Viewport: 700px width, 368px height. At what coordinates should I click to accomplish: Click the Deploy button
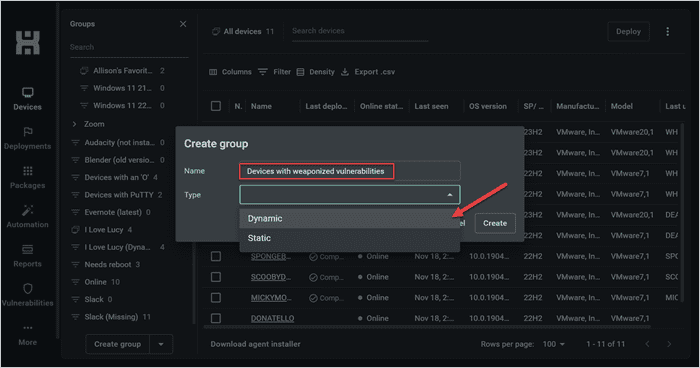click(x=628, y=32)
